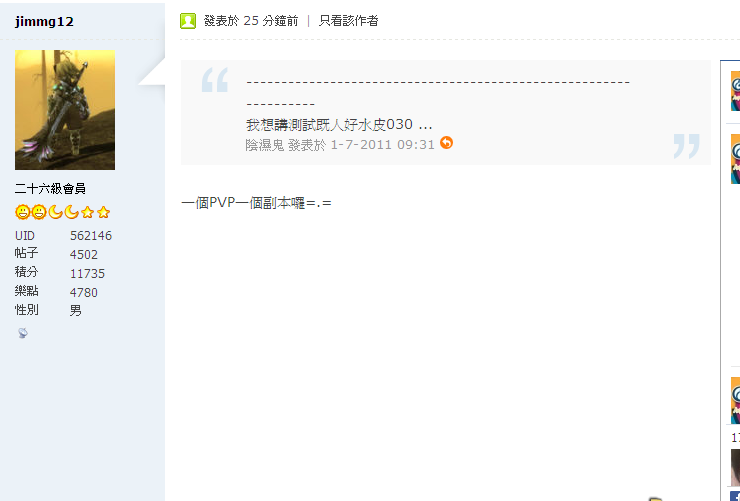Click jimmg12's game character avatar

[65, 110]
